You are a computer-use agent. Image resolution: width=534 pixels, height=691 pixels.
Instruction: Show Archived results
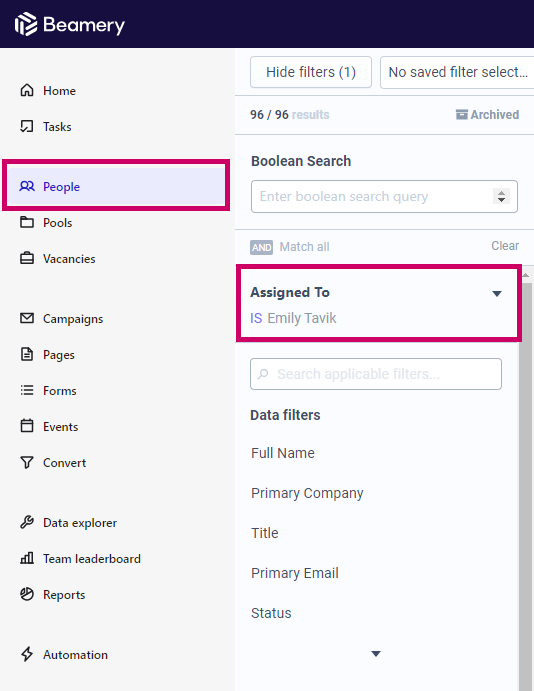pos(487,115)
